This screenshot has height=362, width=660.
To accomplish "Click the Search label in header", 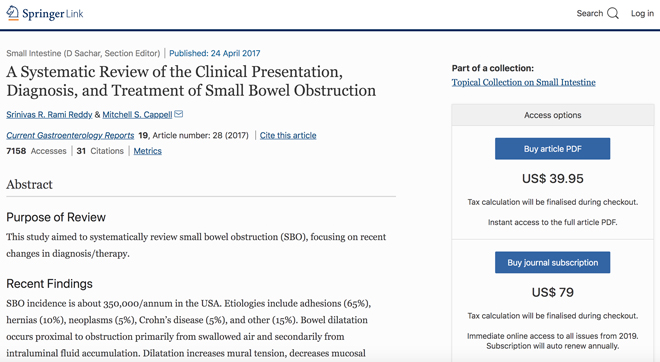I will pos(590,13).
